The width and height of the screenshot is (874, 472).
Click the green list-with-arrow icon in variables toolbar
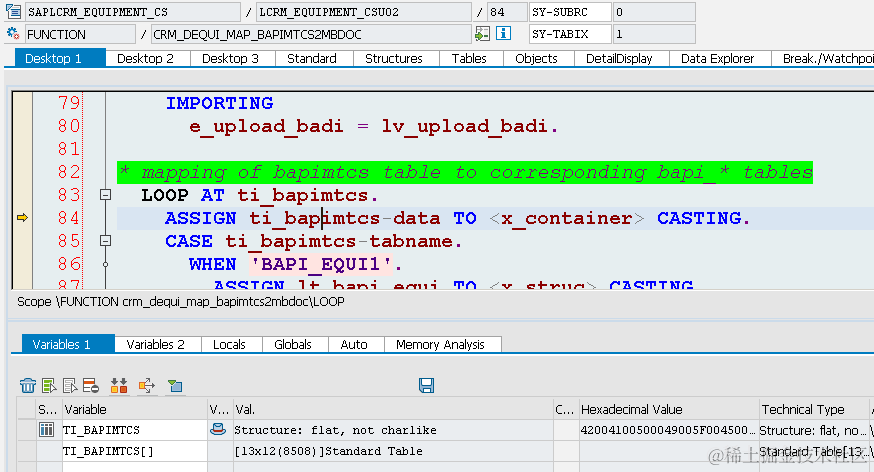[49, 385]
